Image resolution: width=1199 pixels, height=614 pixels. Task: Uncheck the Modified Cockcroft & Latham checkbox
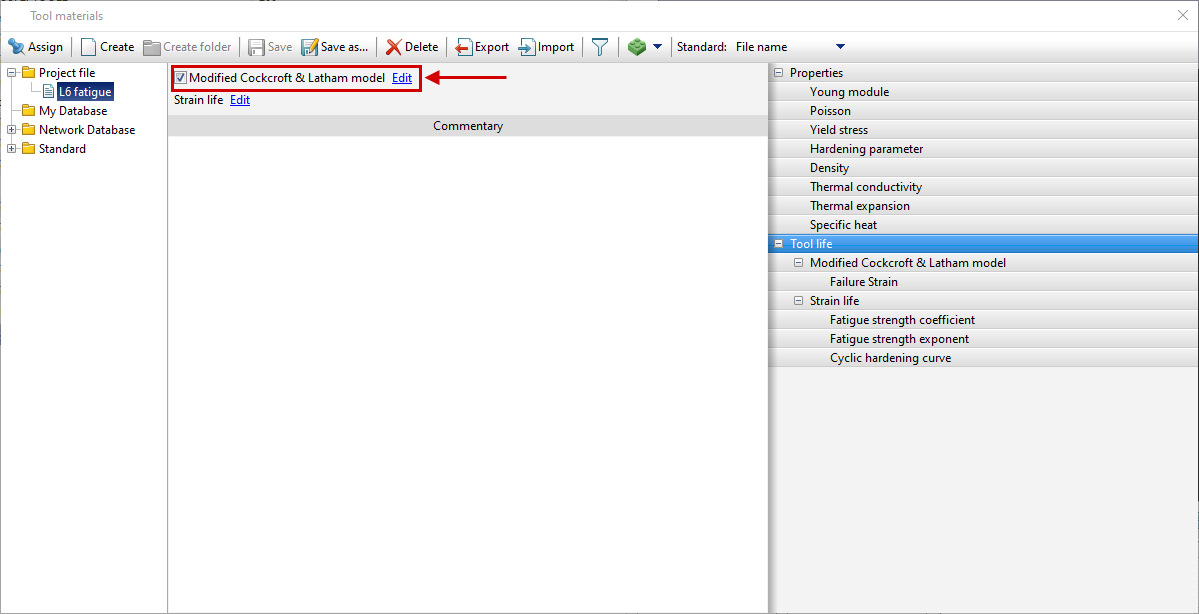coord(180,77)
